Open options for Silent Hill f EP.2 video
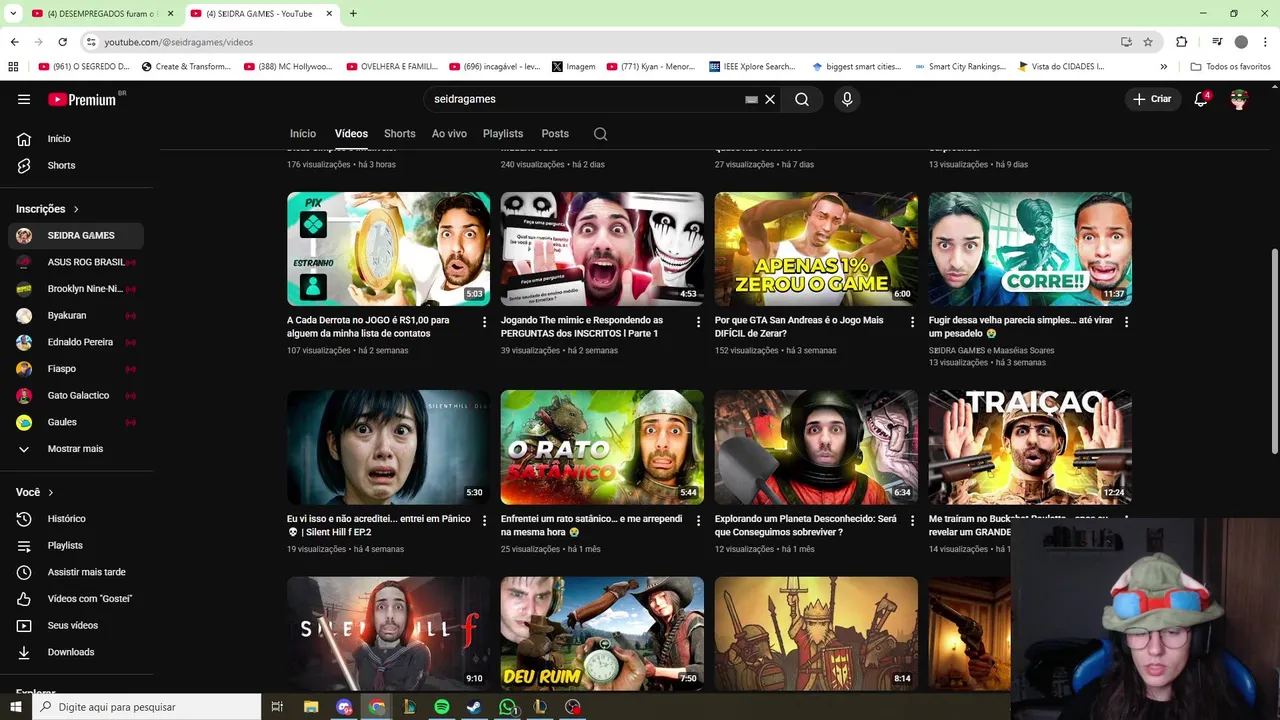The width and height of the screenshot is (1280, 720). tap(484, 521)
